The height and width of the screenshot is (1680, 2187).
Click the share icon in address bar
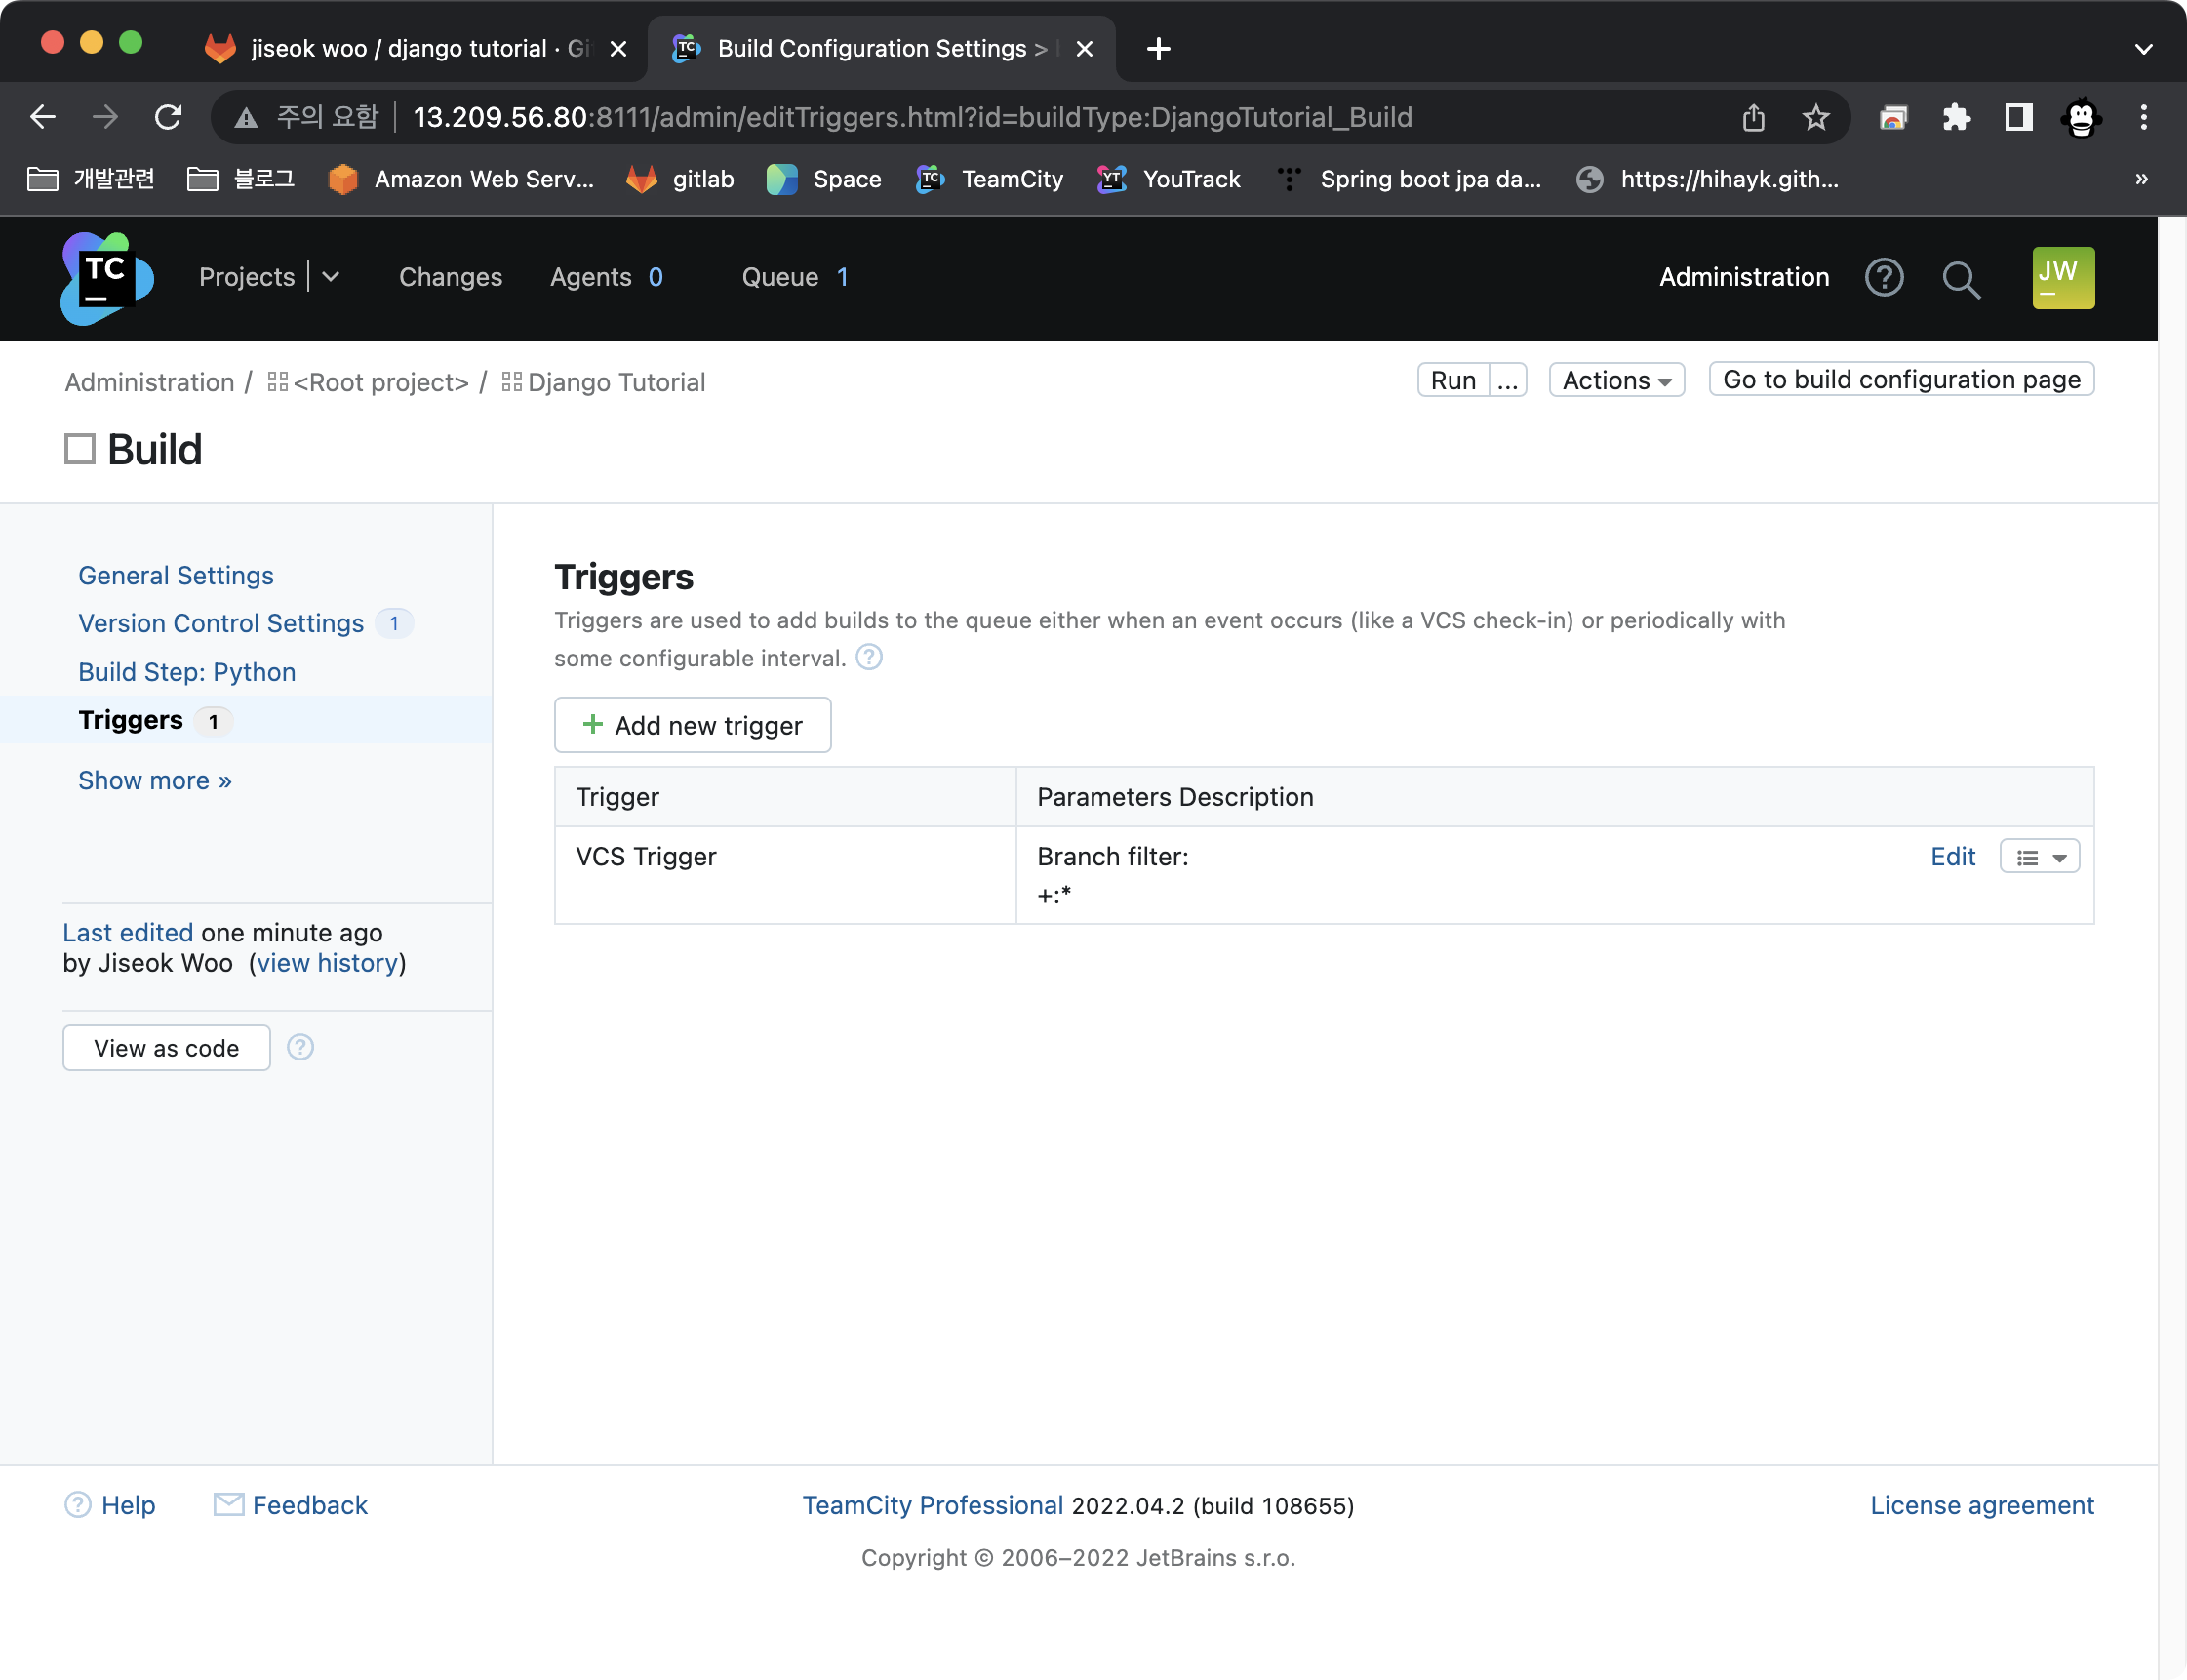tap(1753, 117)
